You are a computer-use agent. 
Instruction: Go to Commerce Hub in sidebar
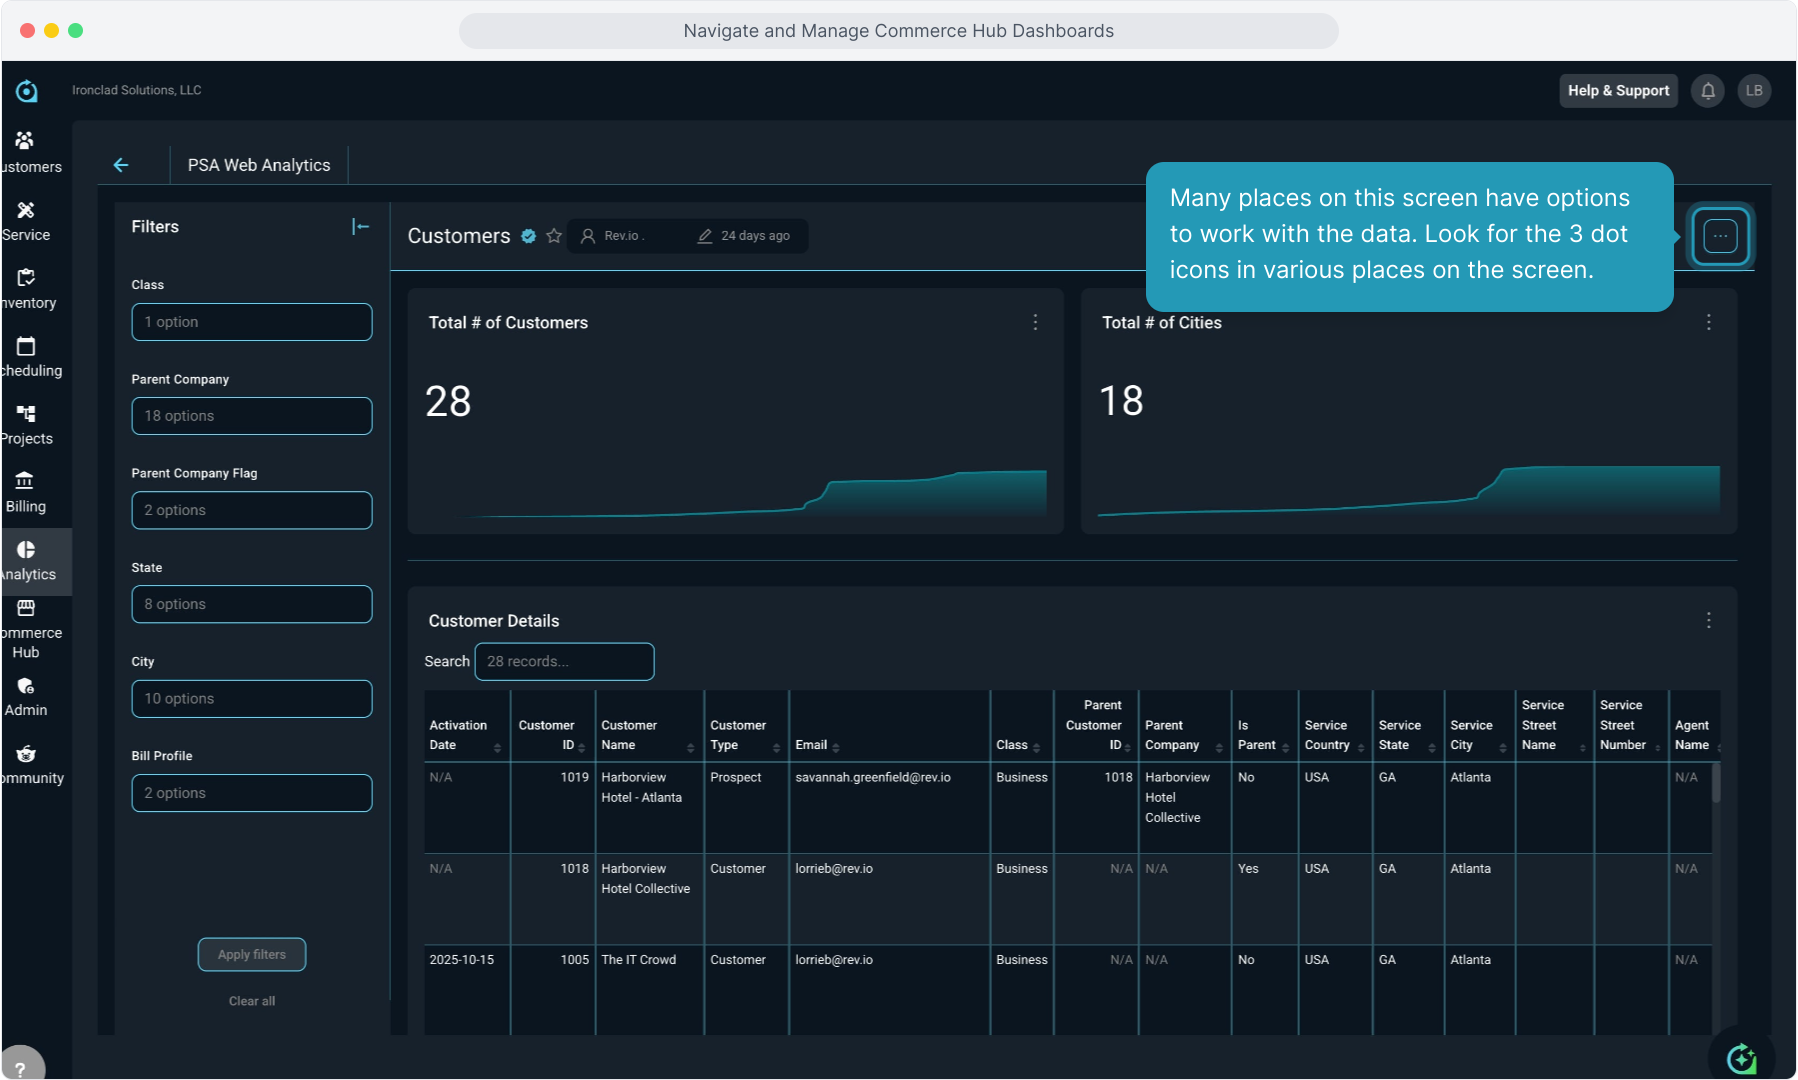[27, 629]
